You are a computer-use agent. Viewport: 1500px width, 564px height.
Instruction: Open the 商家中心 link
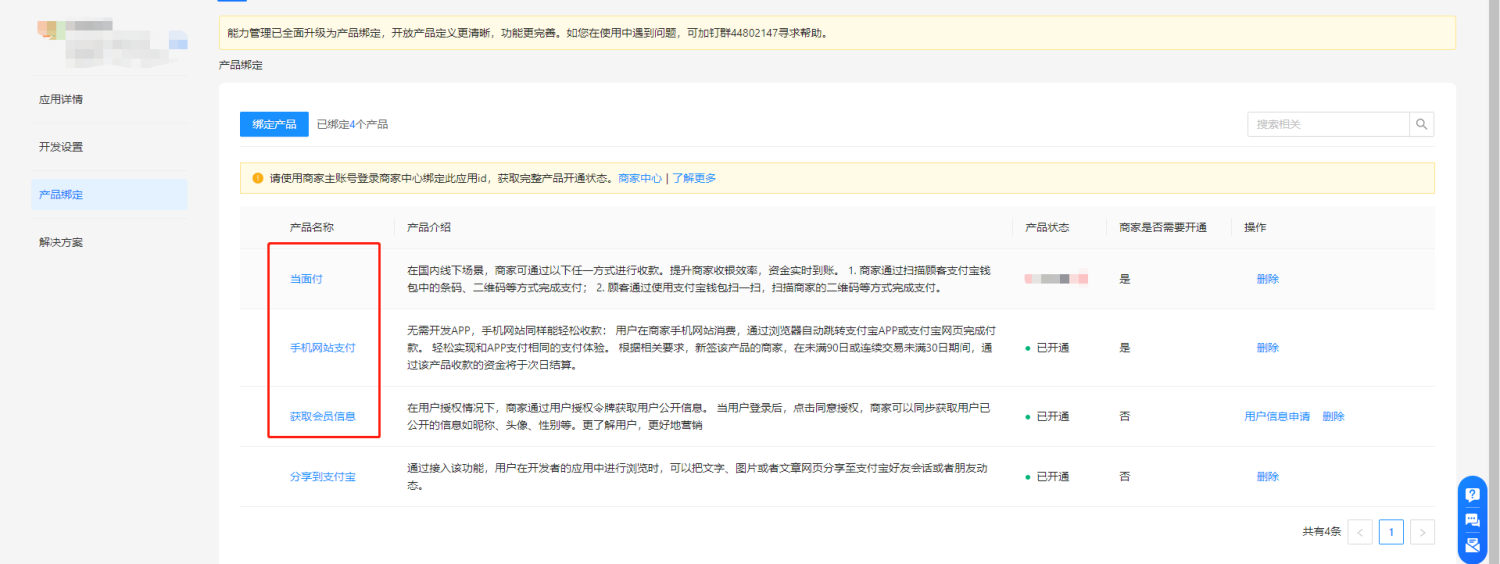pos(640,179)
